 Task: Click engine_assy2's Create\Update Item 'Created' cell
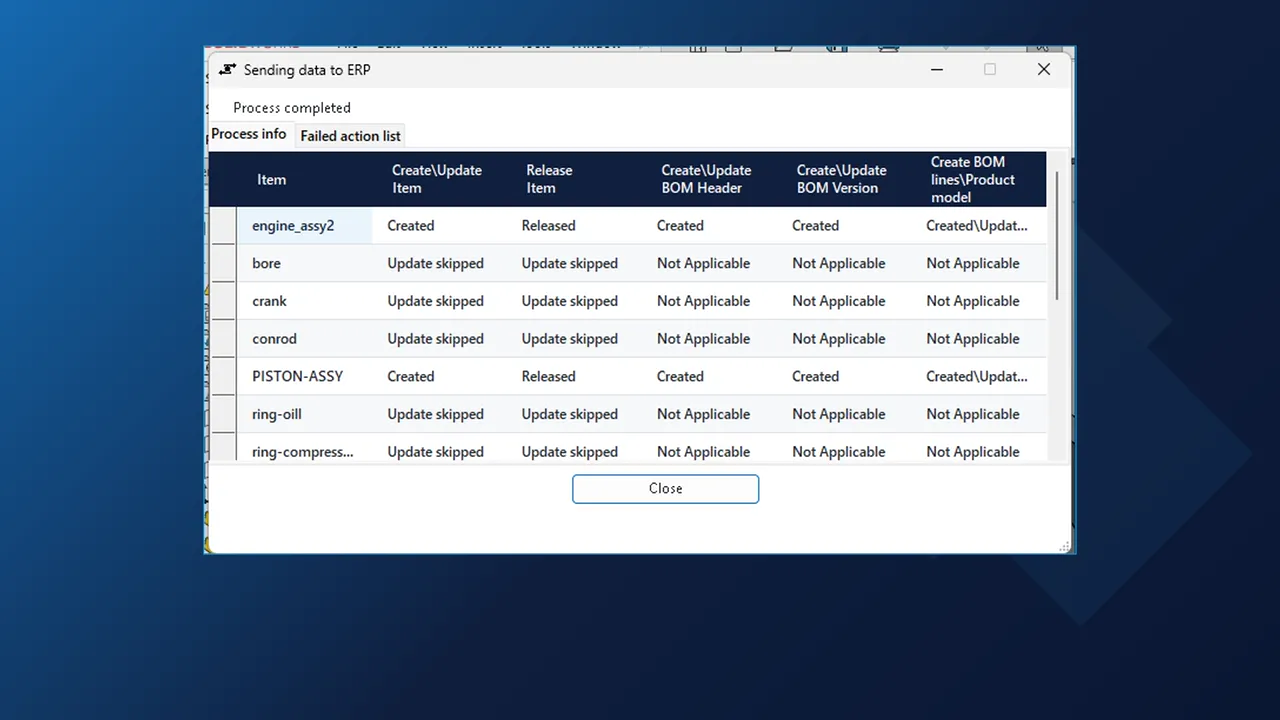(439, 226)
